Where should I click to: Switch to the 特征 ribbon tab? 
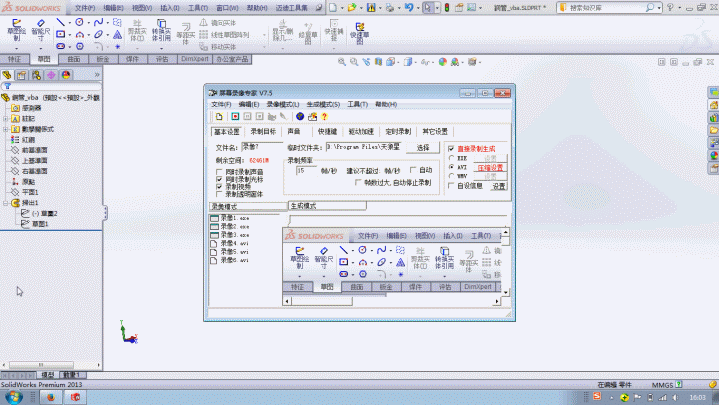[x=15, y=59]
